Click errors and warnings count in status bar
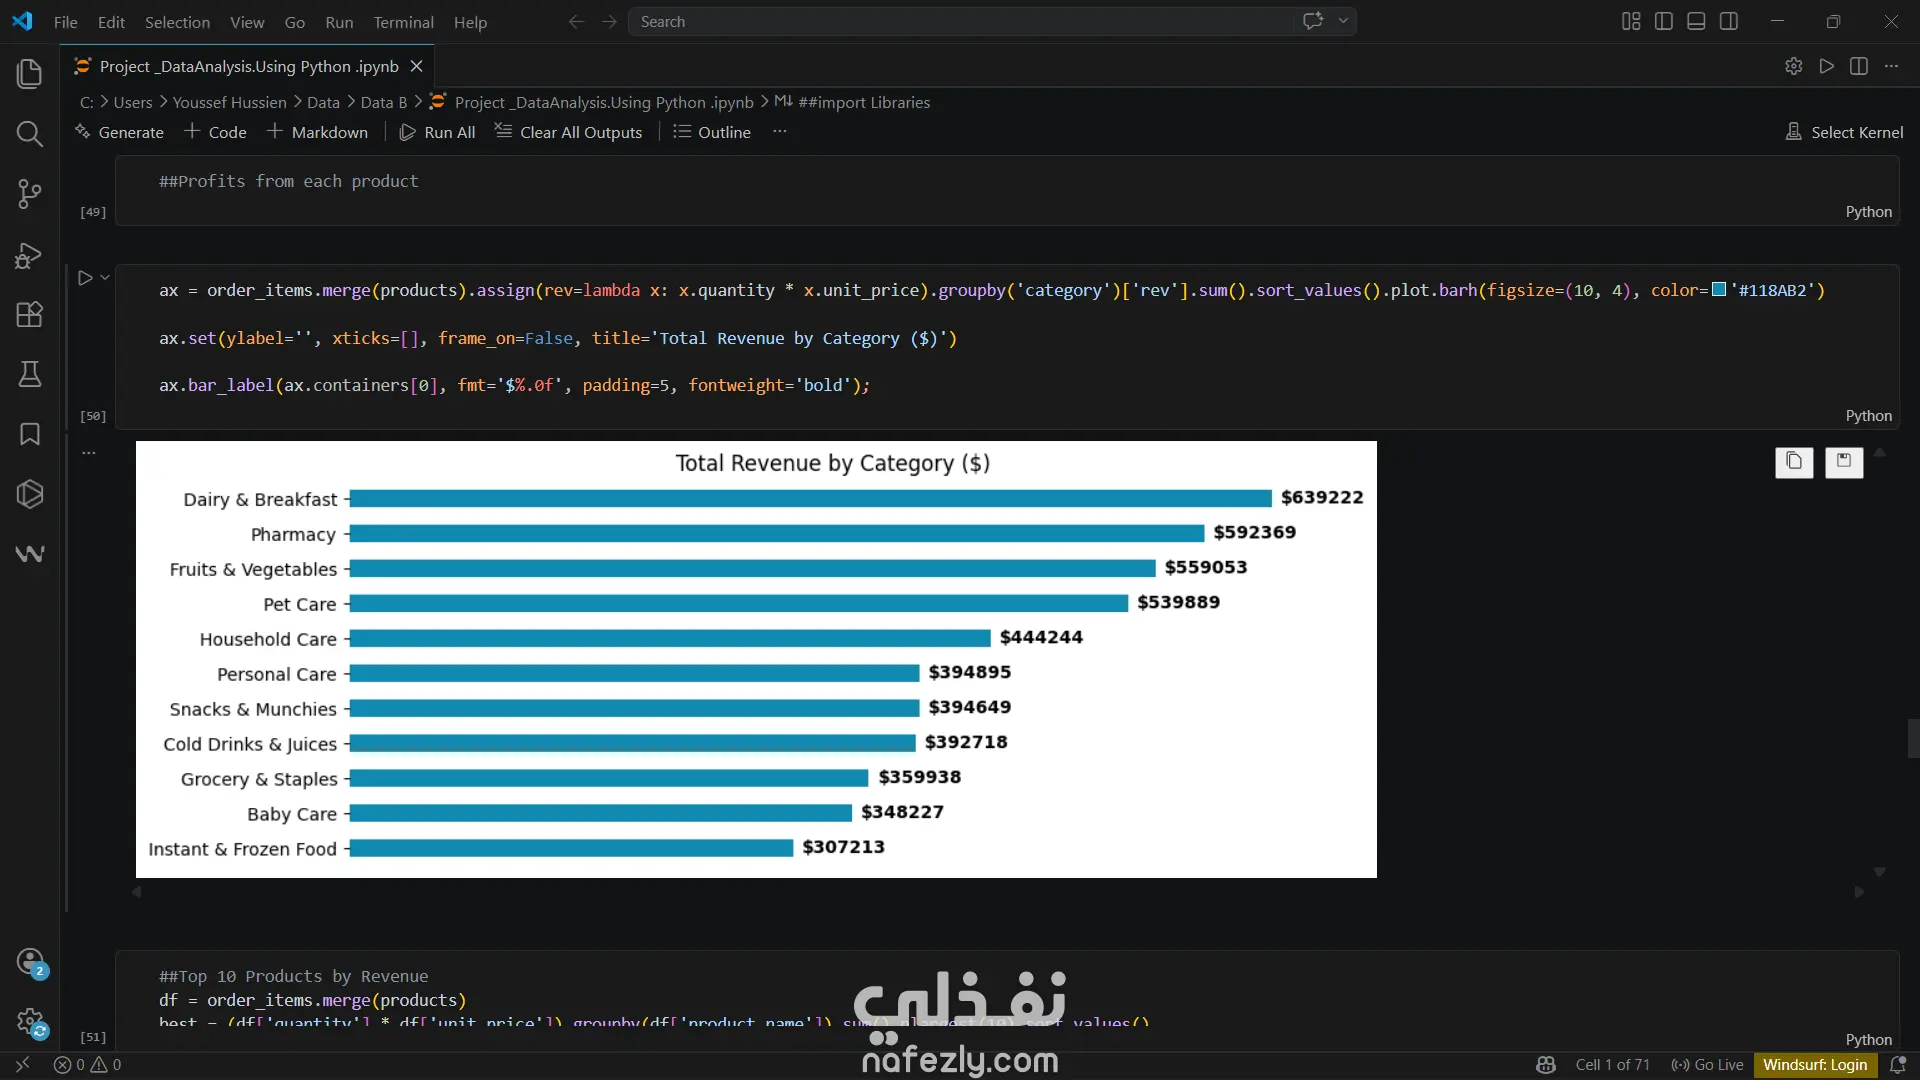Image resolution: width=1920 pixels, height=1080 pixels. (x=88, y=1065)
